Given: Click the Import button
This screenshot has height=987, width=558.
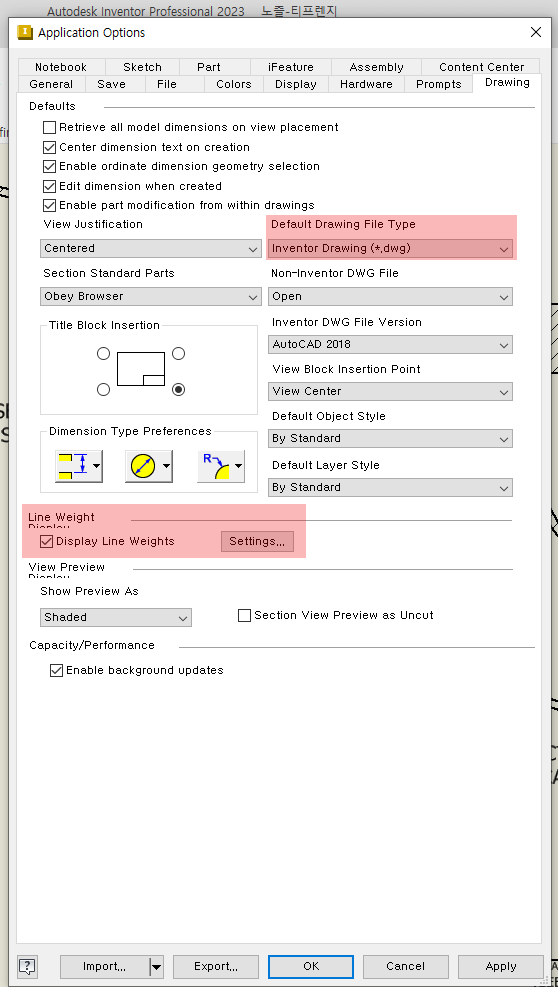Looking at the screenshot, I should point(105,966).
